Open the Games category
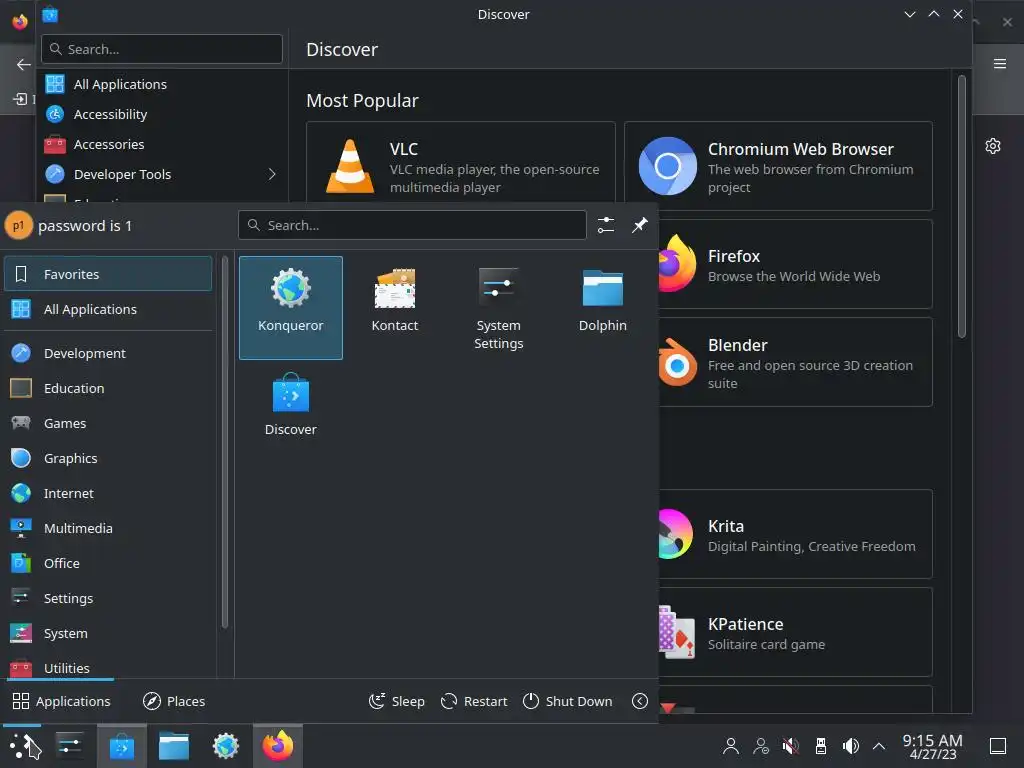This screenshot has height=768, width=1024. coord(108,423)
